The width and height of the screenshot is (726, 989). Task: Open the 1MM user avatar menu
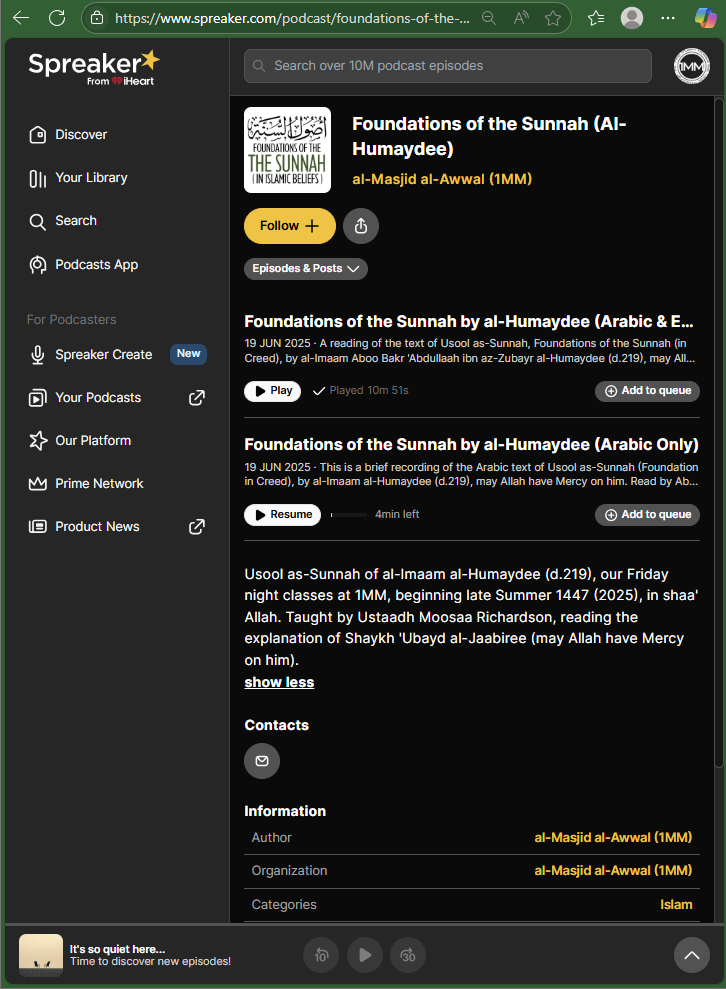pos(692,66)
